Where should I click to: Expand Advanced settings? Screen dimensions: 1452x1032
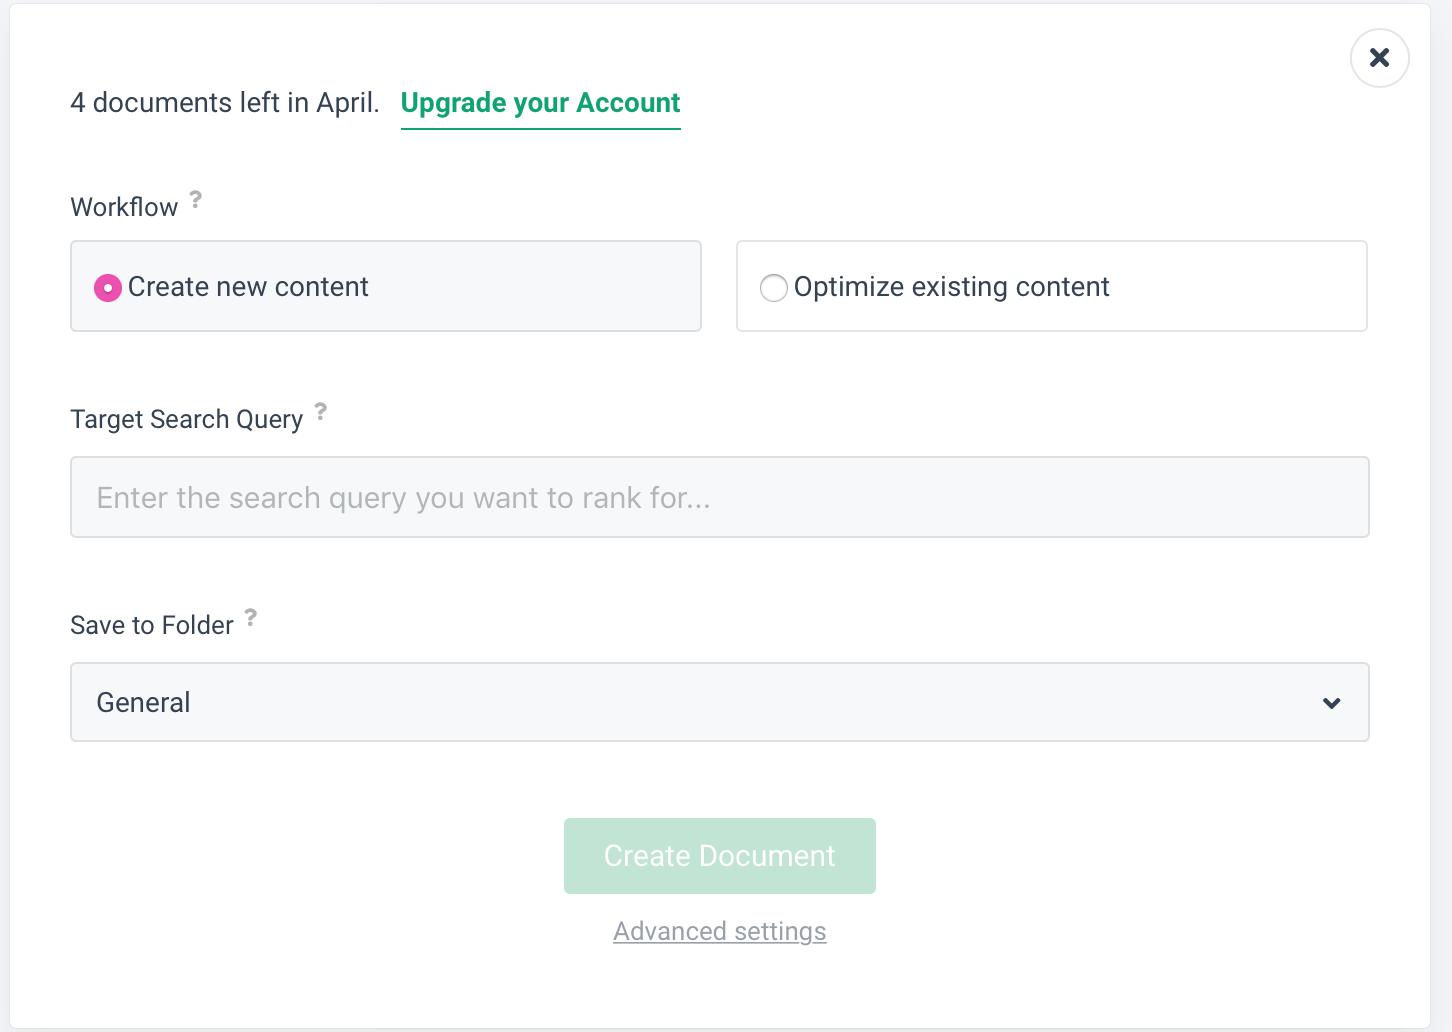coord(719,931)
